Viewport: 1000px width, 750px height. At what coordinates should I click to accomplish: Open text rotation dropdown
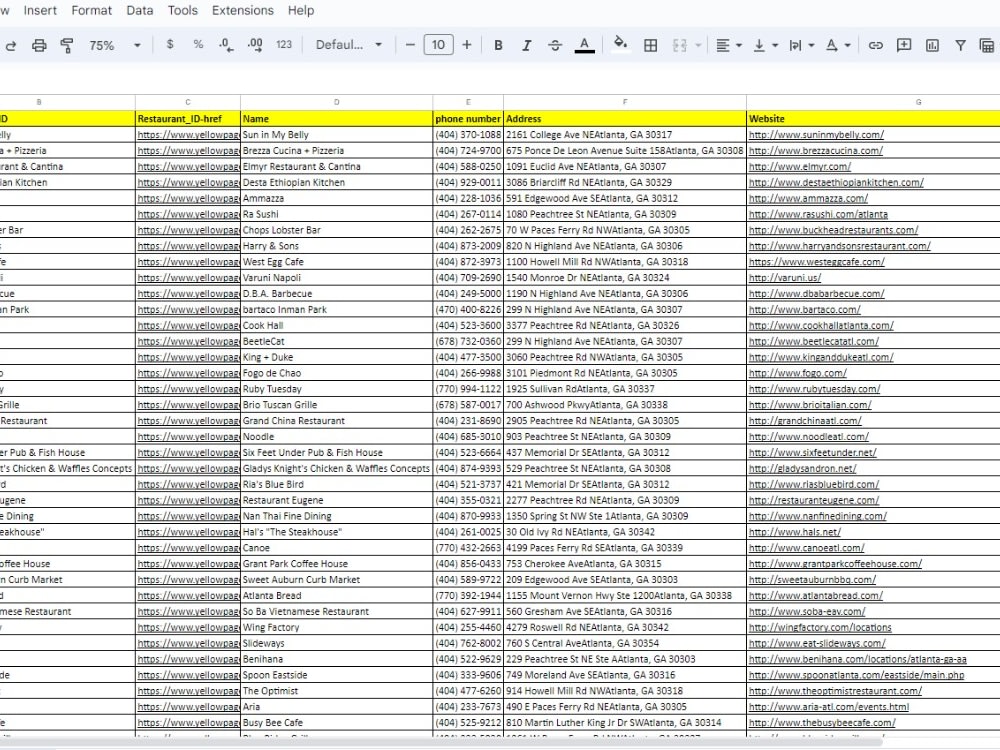pyautogui.click(x=838, y=45)
